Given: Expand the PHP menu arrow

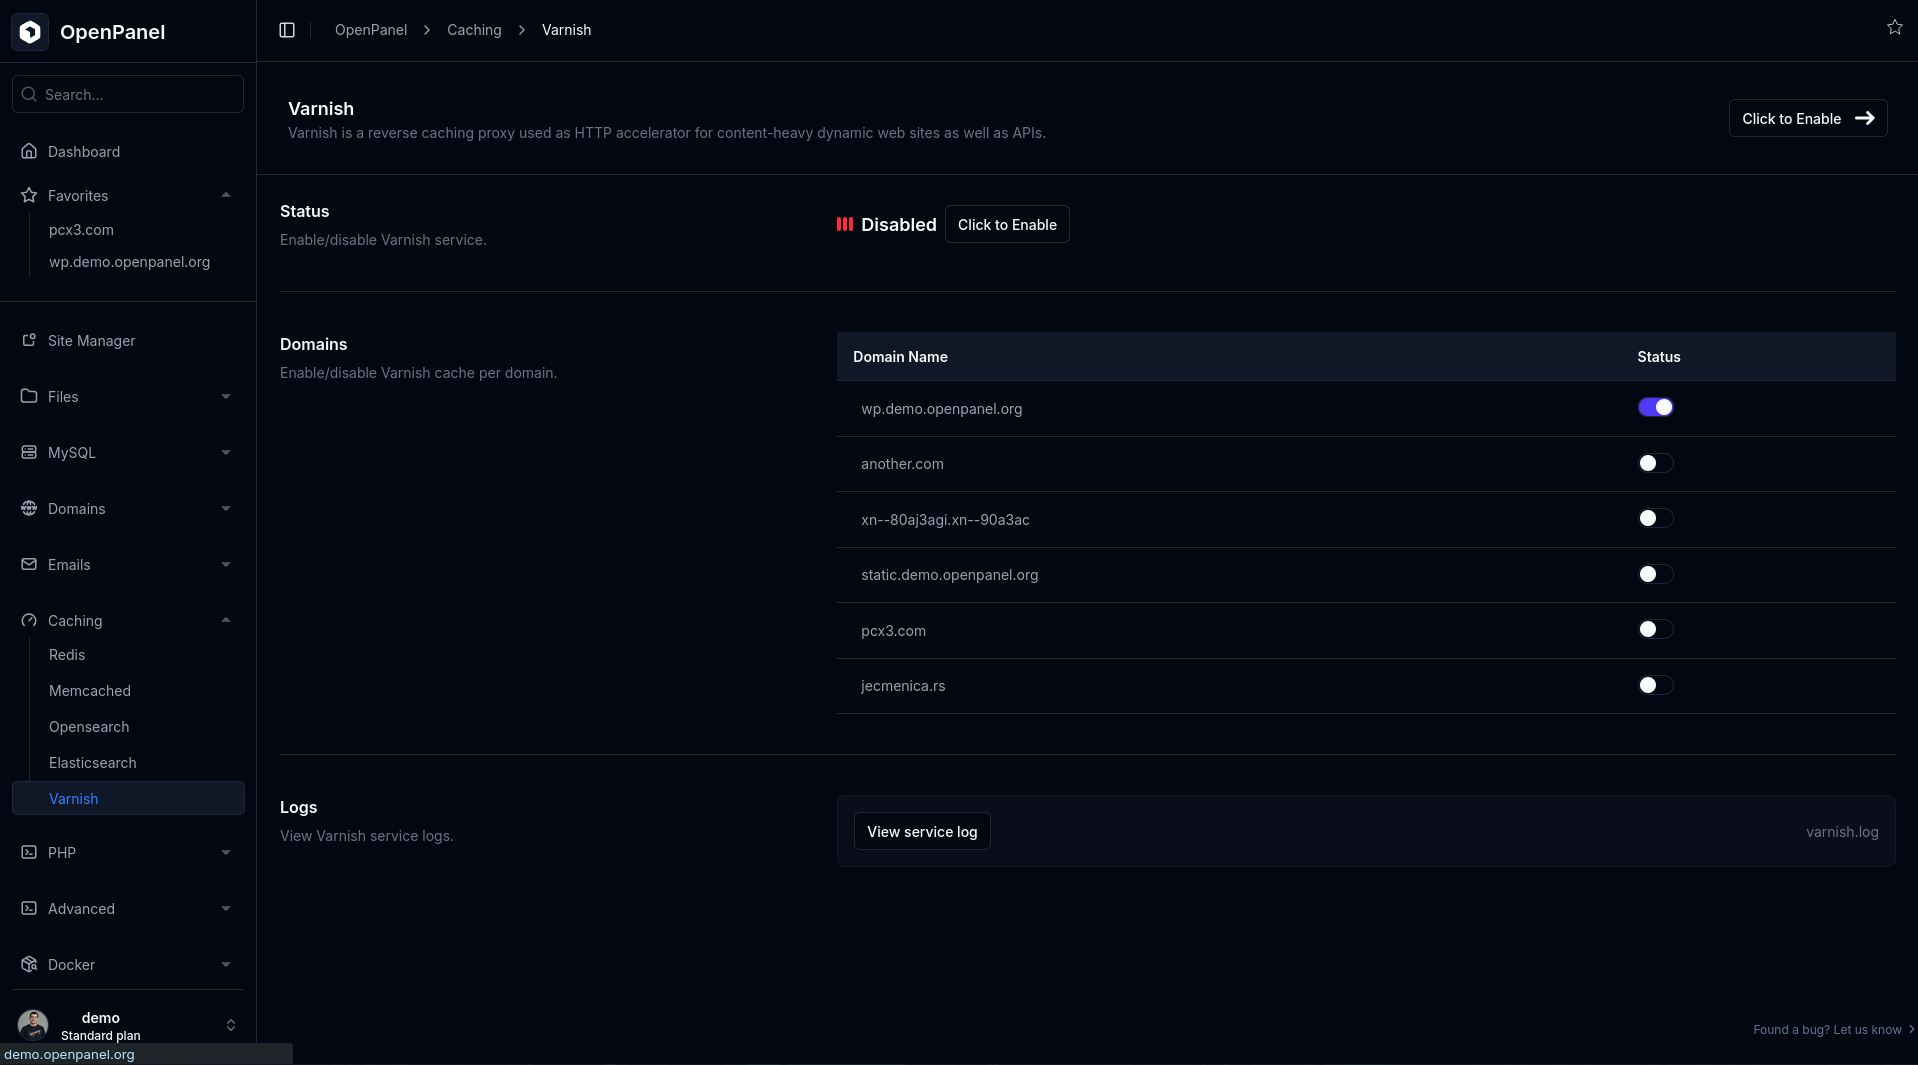Looking at the screenshot, I should point(226,852).
